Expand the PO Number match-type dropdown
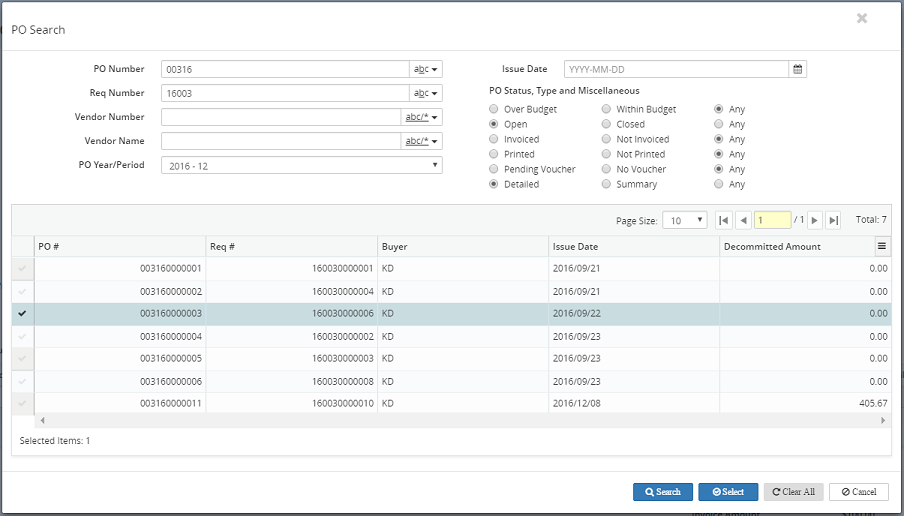Screen dimensions: 904x516 (427, 69)
